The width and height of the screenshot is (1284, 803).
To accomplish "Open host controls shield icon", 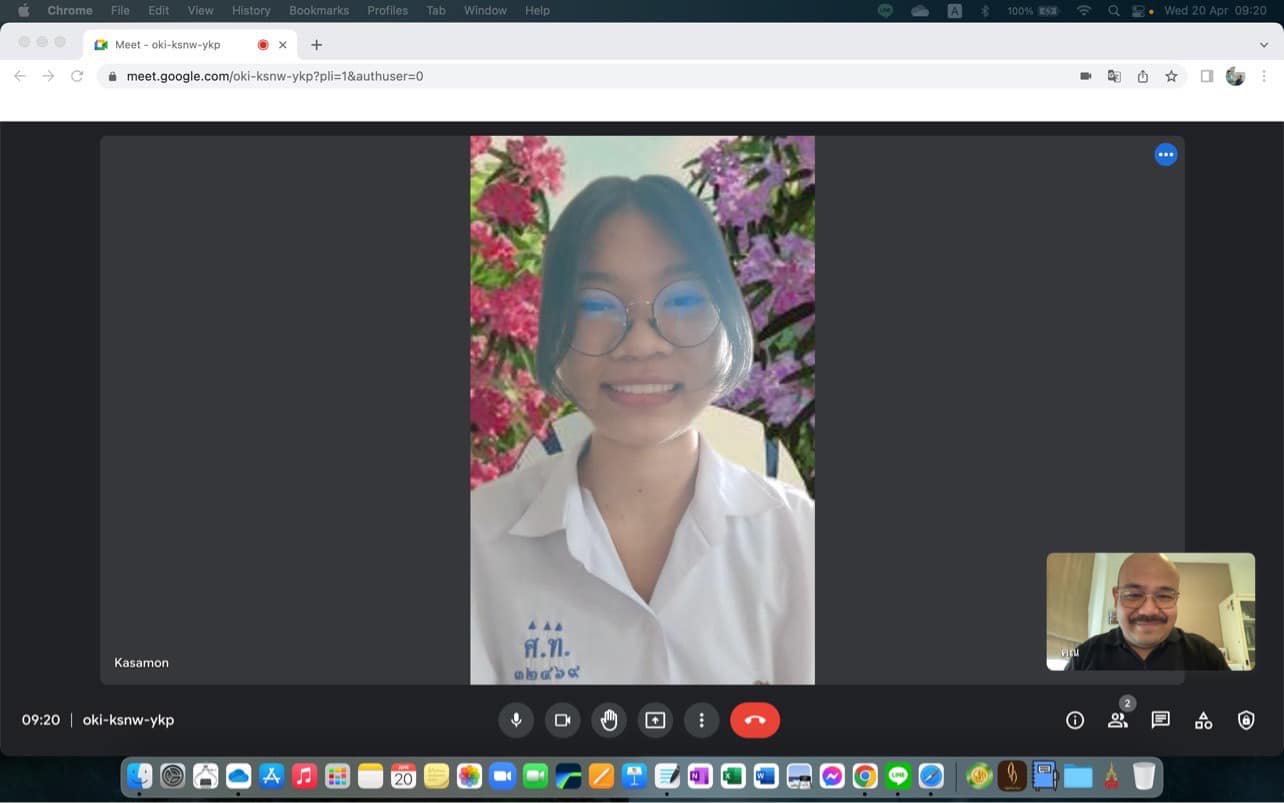I will [x=1246, y=720].
